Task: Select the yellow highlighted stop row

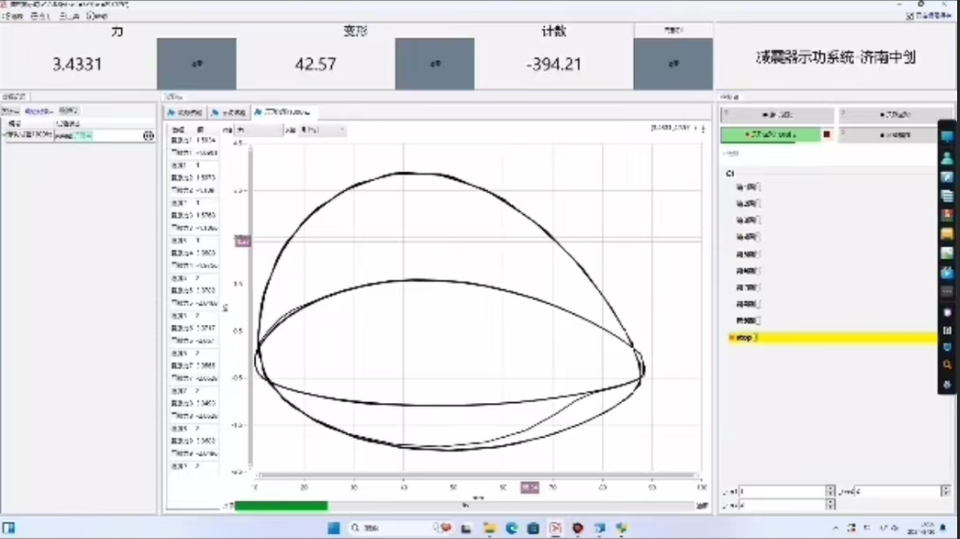Action: click(830, 339)
